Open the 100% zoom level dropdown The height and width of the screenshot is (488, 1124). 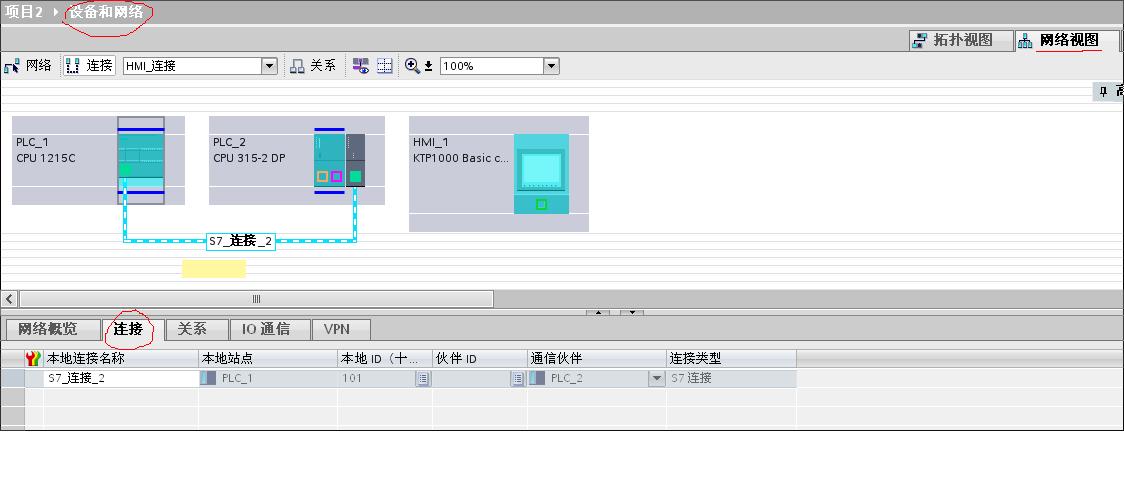click(551, 66)
